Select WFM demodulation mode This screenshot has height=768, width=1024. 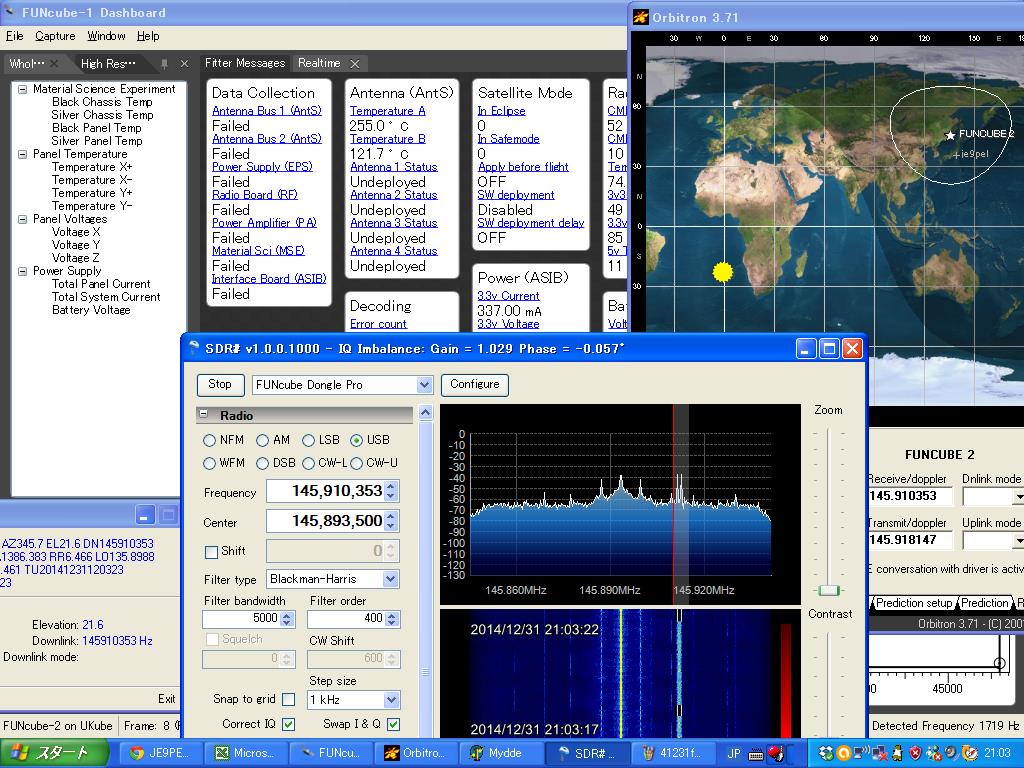[209, 463]
